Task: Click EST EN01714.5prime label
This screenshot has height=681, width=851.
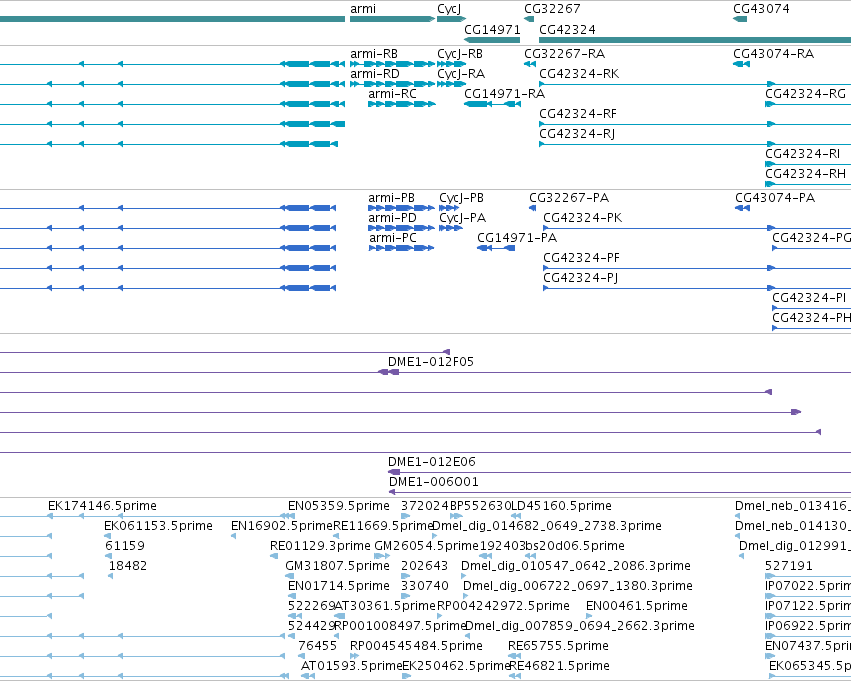Action: pyautogui.click(x=339, y=587)
